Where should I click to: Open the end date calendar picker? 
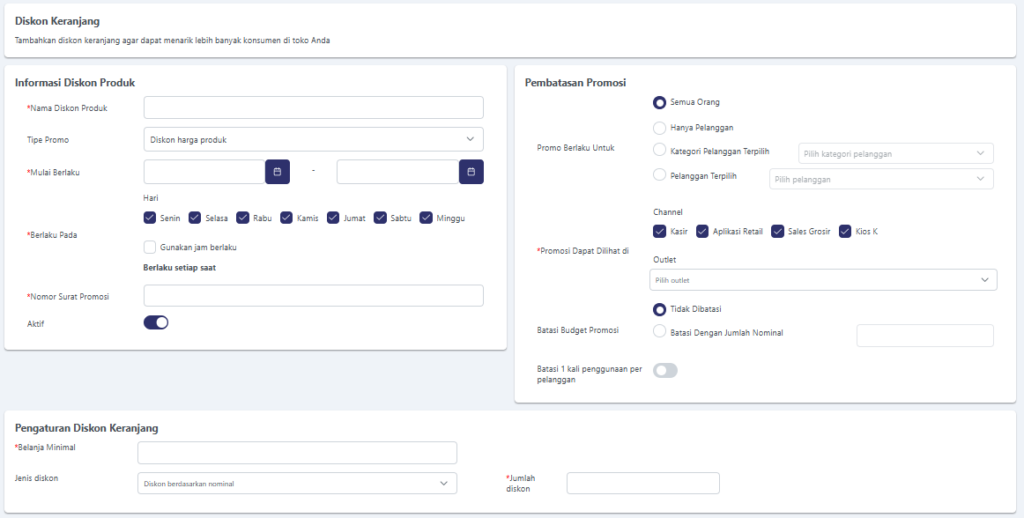(x=471, y=172)
